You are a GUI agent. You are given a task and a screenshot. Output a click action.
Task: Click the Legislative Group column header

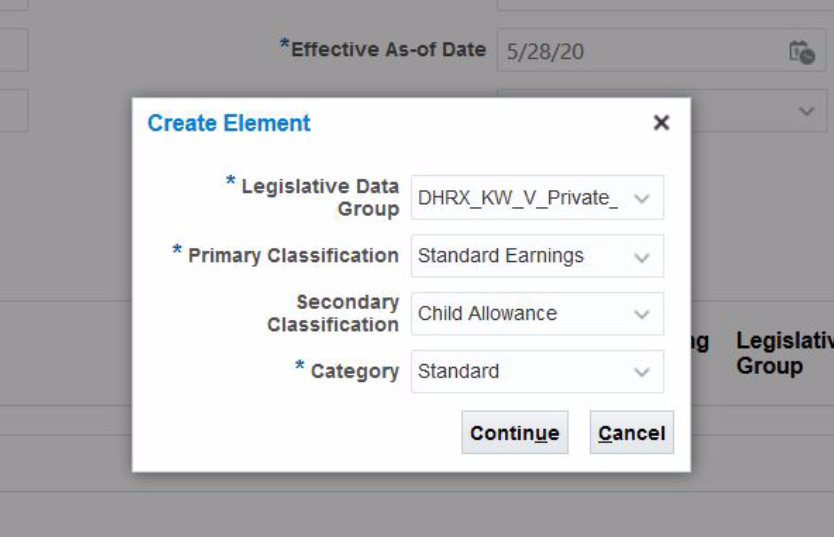coord(783,353)
